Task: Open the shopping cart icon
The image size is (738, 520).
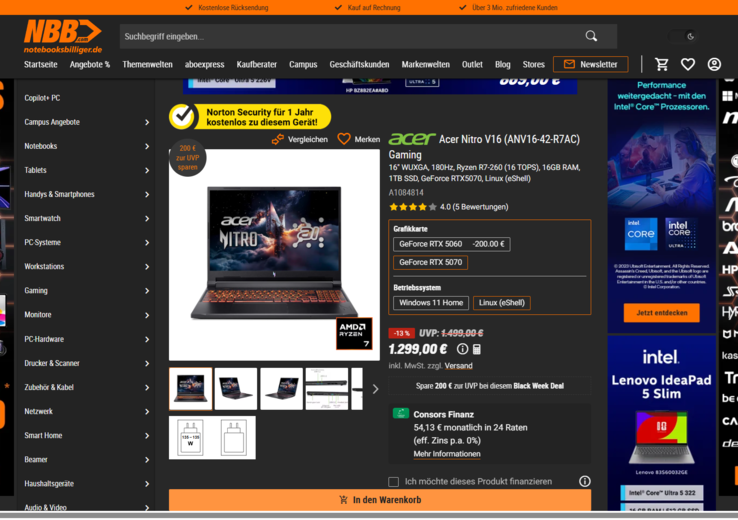Action: (x=662, y=64)
